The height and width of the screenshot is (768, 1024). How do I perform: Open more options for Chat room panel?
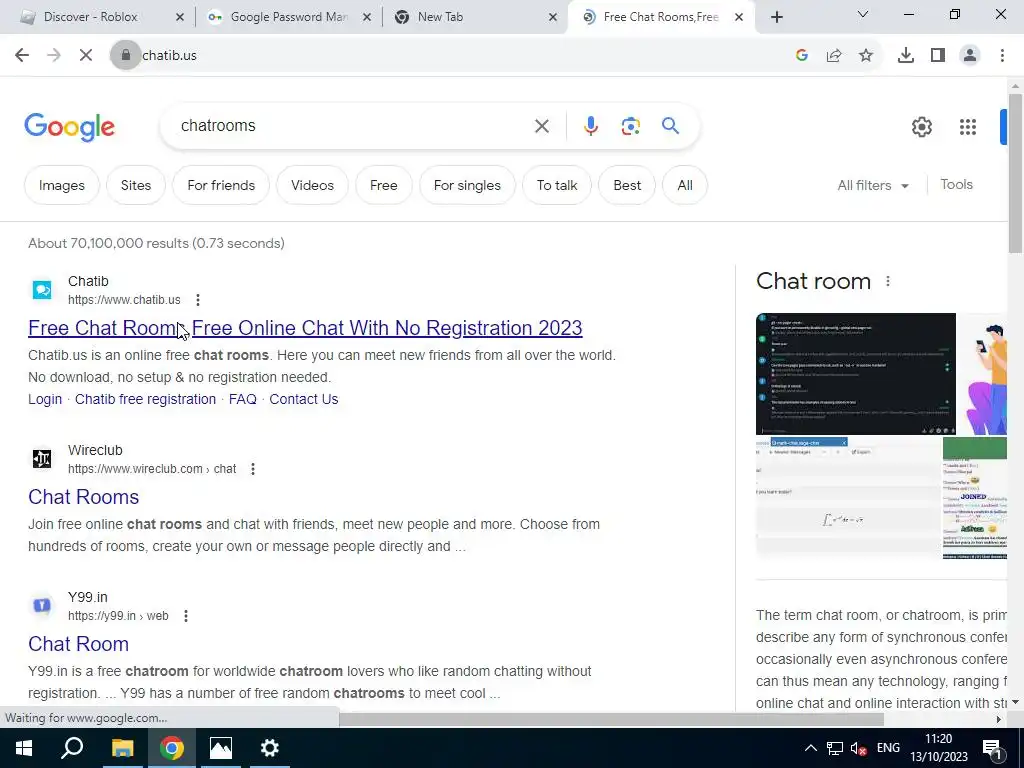[888, 281]
